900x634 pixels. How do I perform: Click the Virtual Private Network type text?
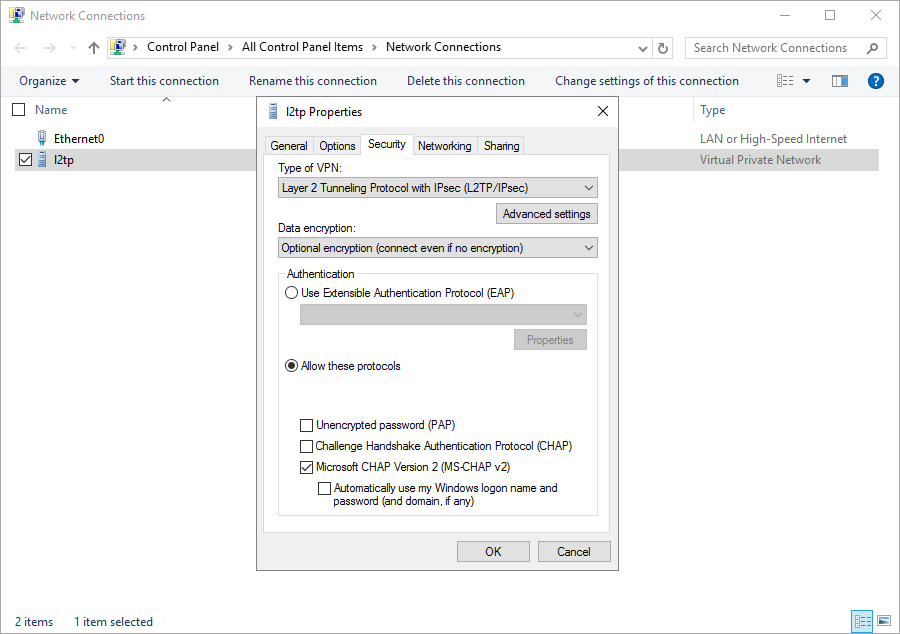tap(760, 160)
